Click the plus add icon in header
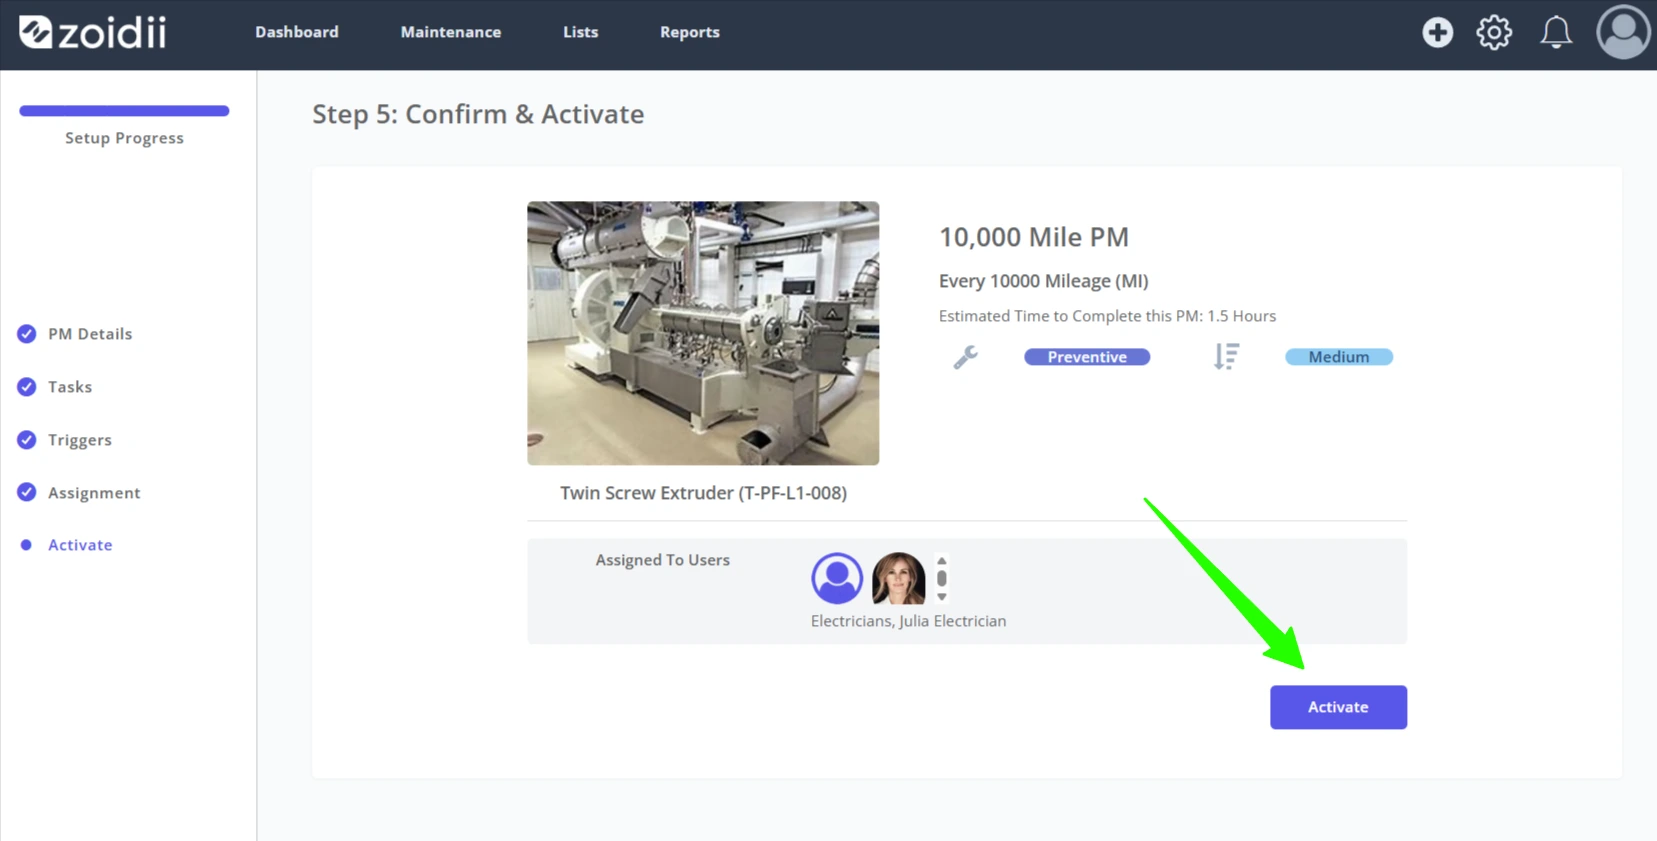The height and width of the screenshot is (841, 1657). tap(1437, 32)
